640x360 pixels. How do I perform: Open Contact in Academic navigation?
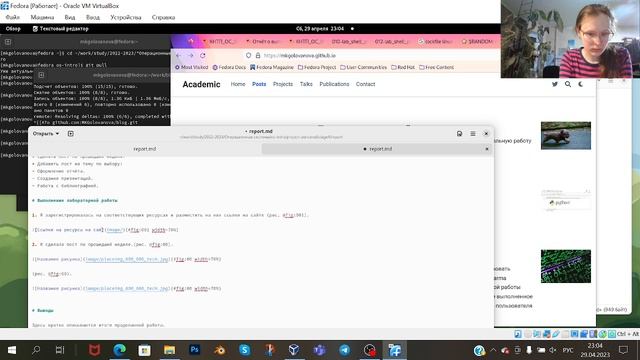(x=365, y=84)
